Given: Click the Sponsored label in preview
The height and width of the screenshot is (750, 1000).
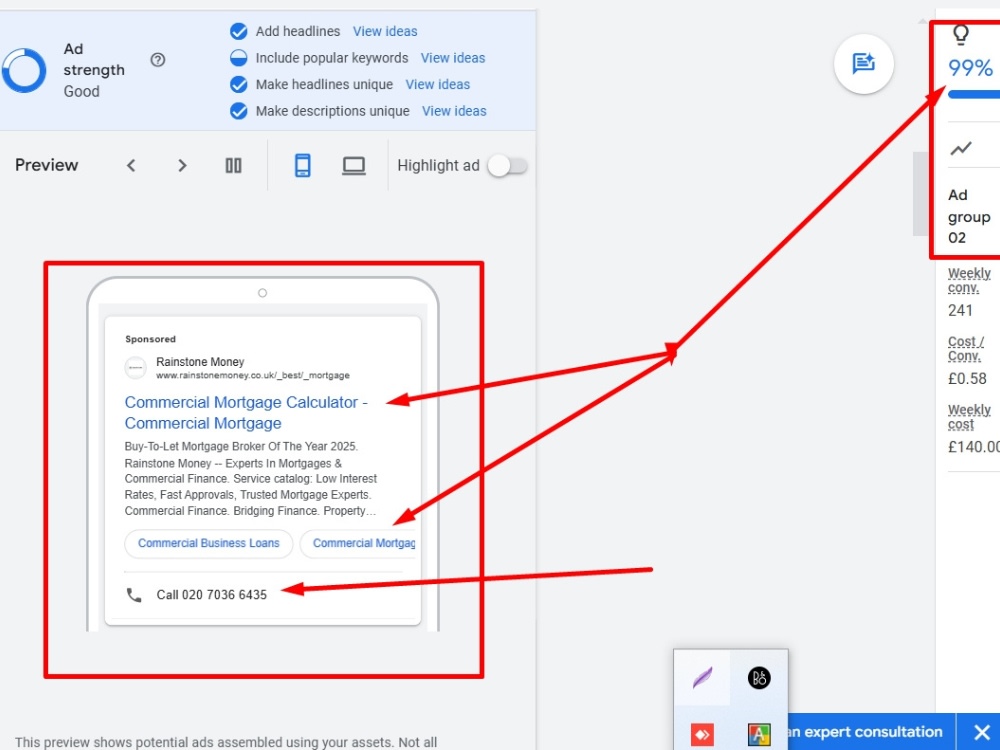Looking at the screenshot, I should click(x=151, y=339).
